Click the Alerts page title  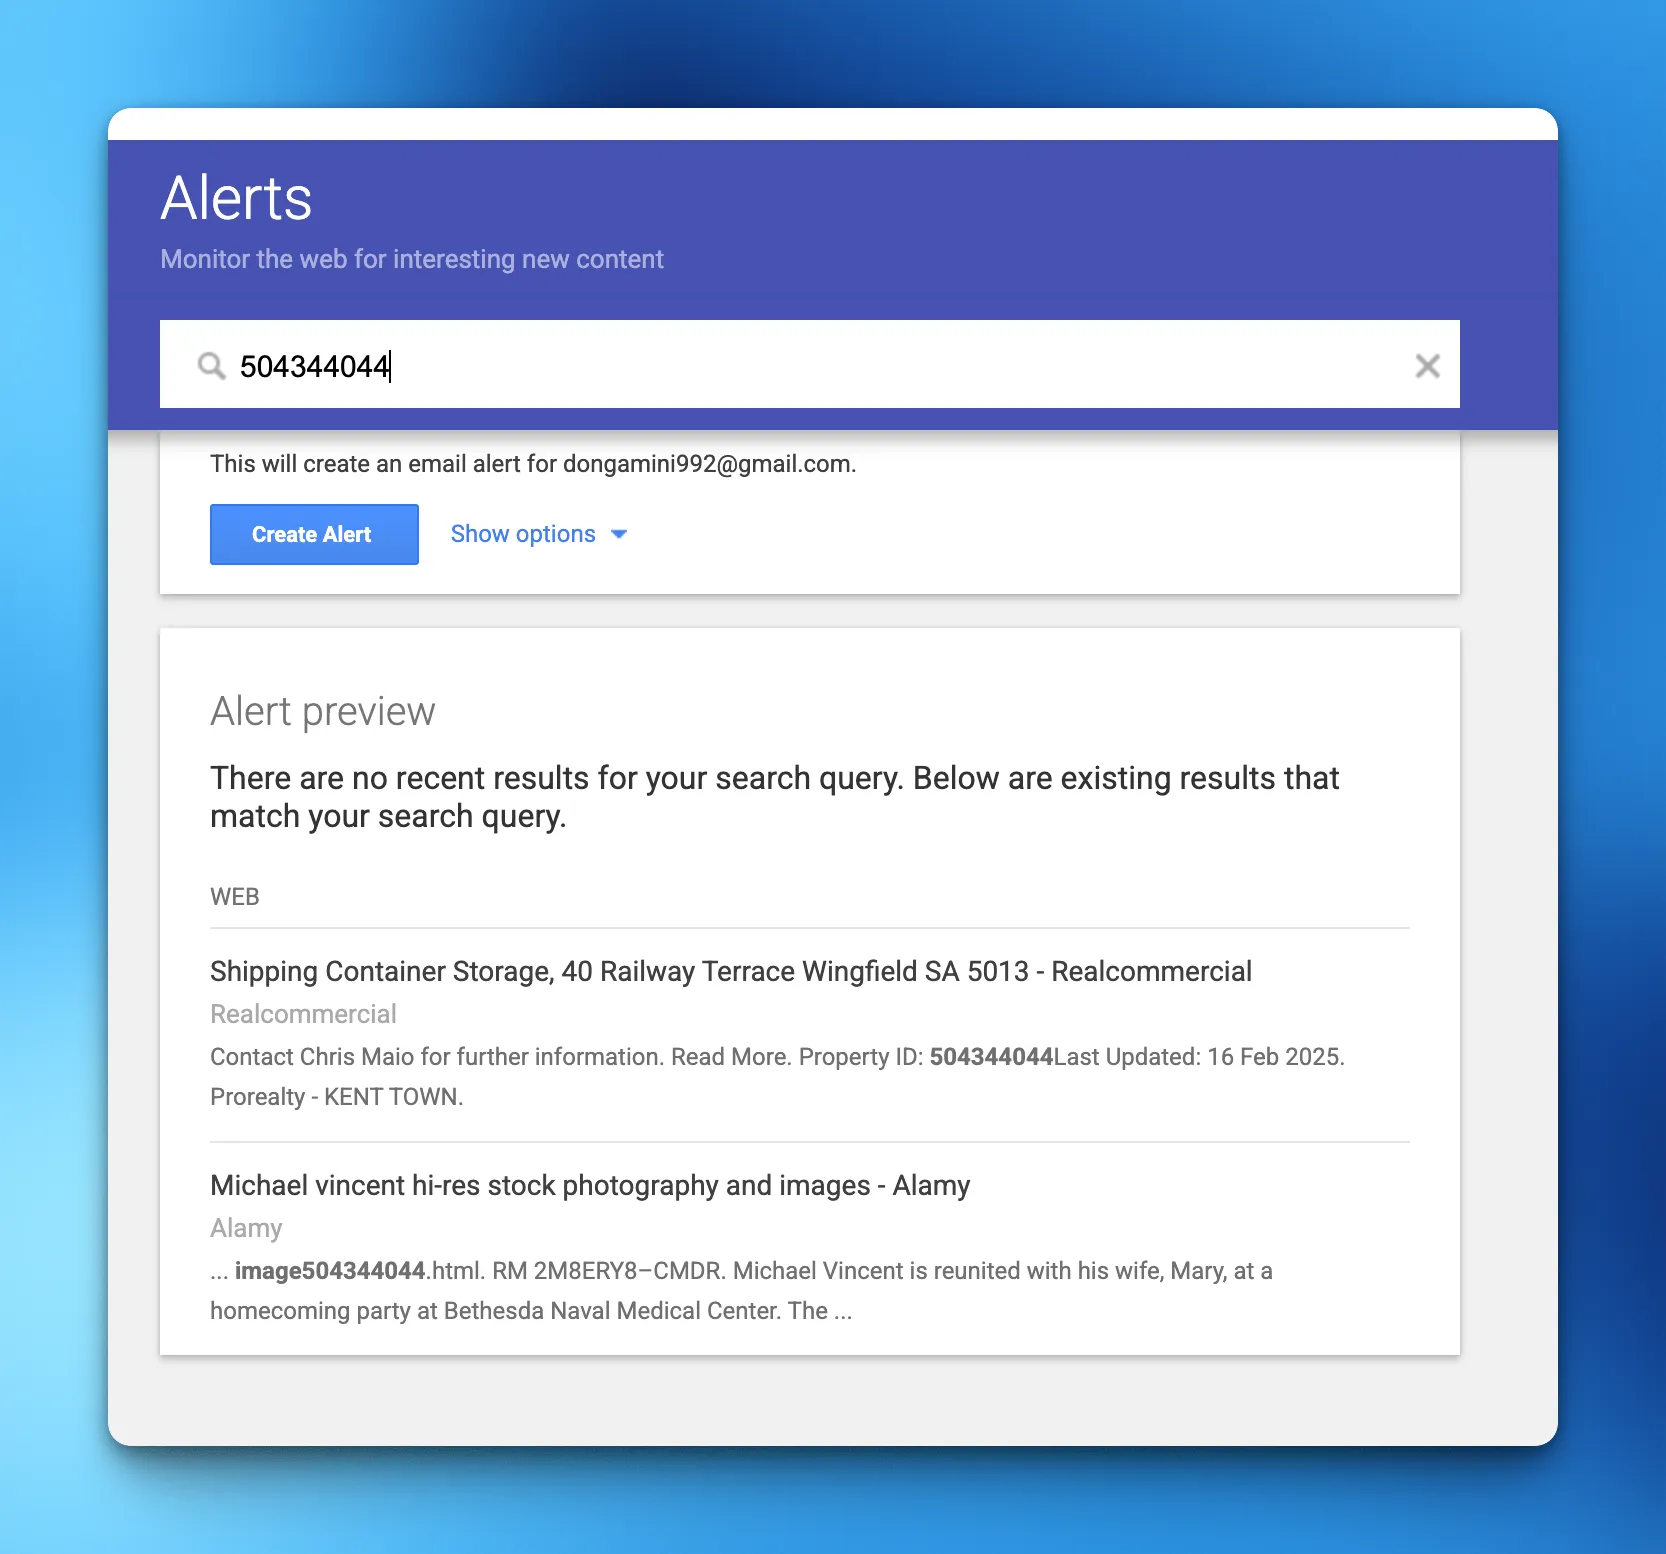[236, 198]
